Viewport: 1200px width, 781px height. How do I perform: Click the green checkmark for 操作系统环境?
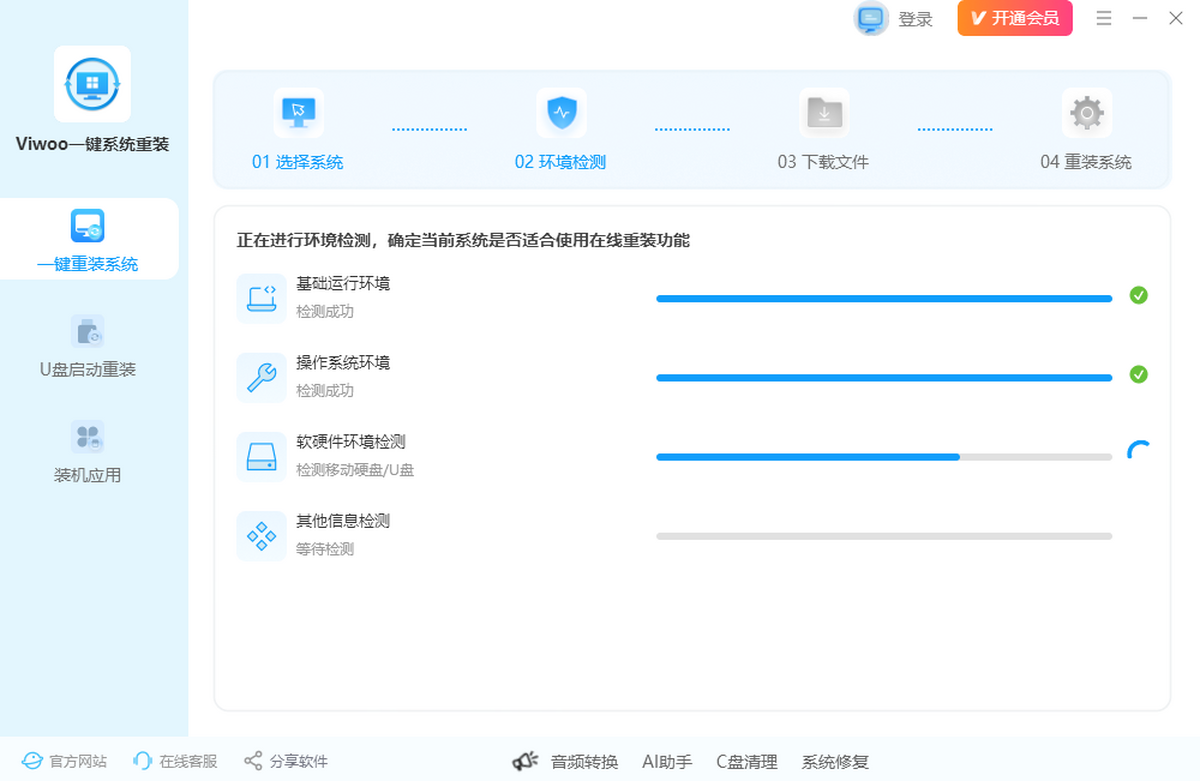click(1138, 374)
